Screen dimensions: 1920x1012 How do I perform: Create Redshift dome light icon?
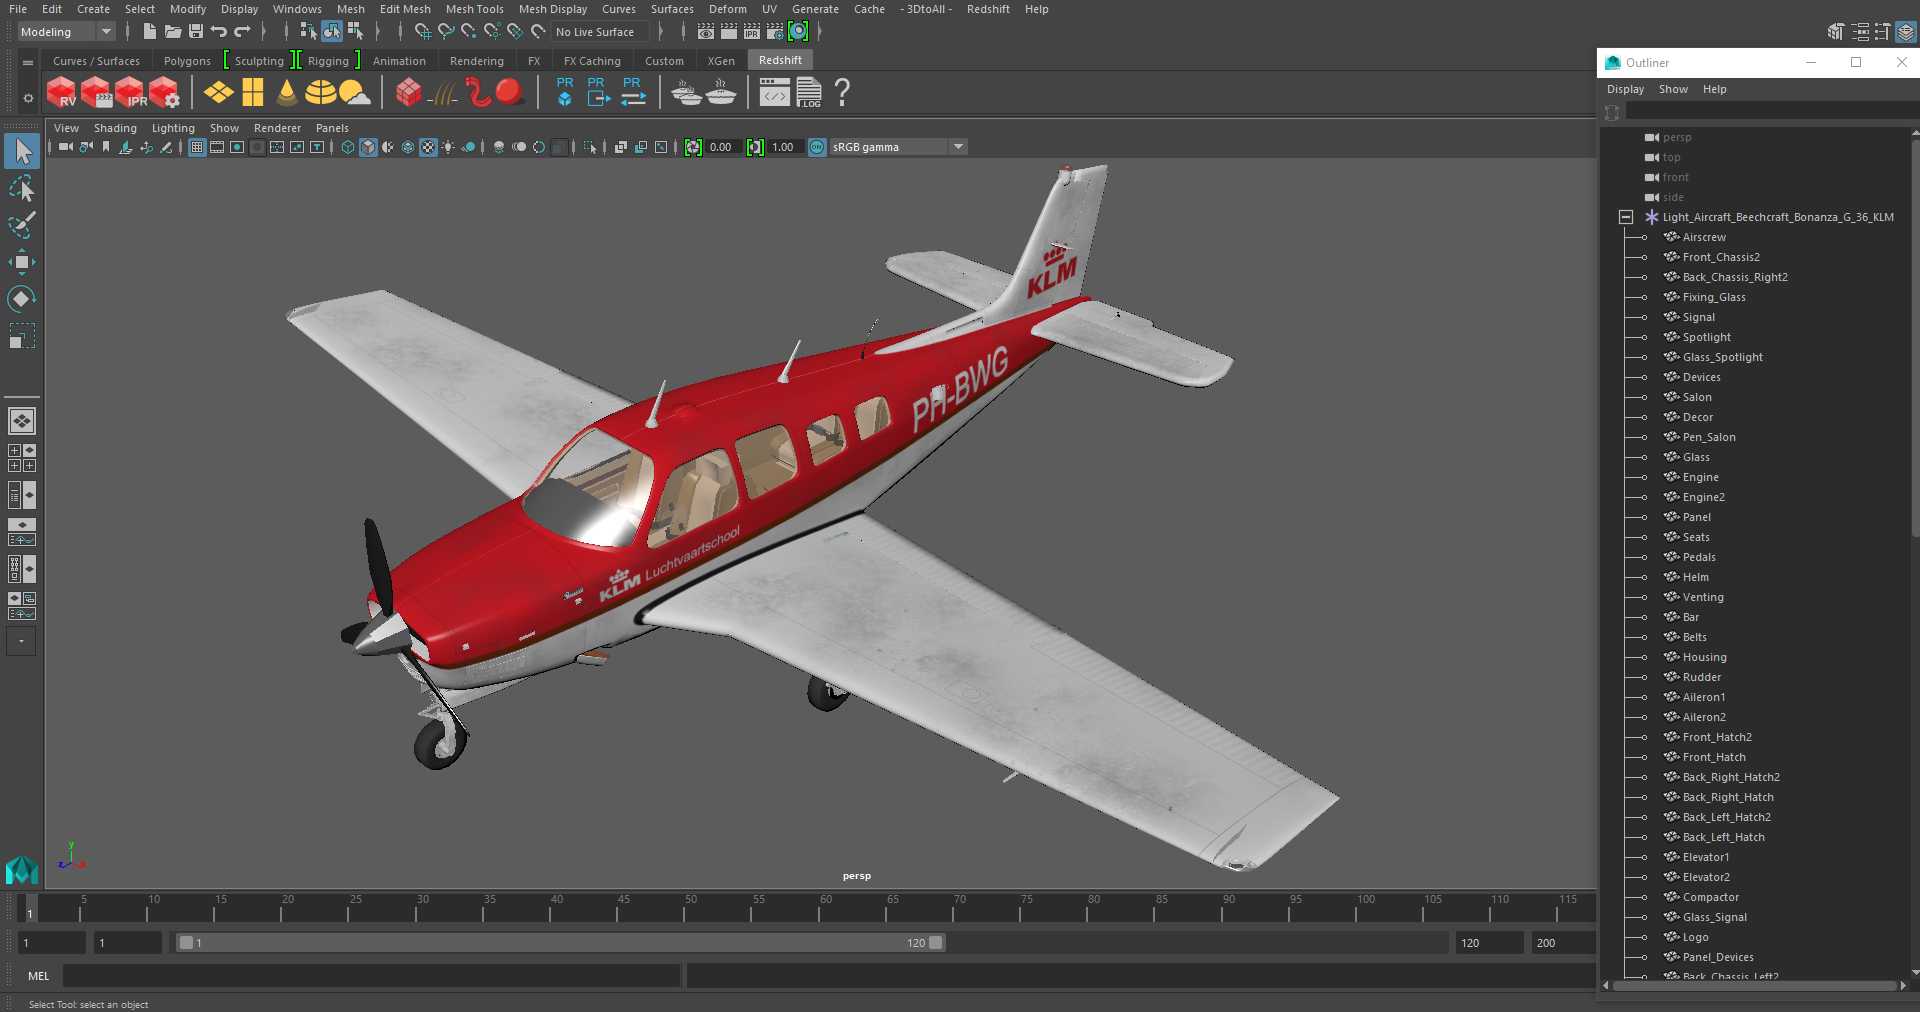(321, 93)
